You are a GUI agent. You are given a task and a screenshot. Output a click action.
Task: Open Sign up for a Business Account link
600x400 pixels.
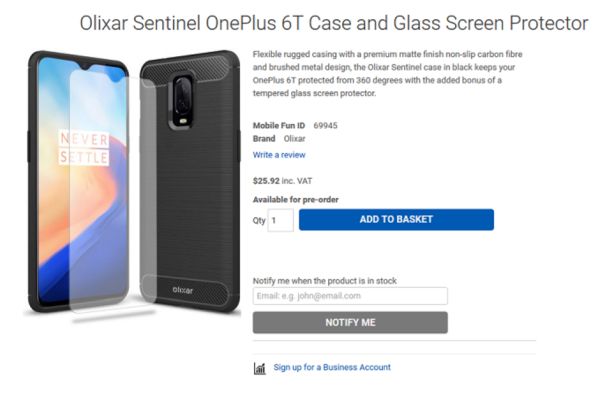pyautogui.click(x=332, y=367)
